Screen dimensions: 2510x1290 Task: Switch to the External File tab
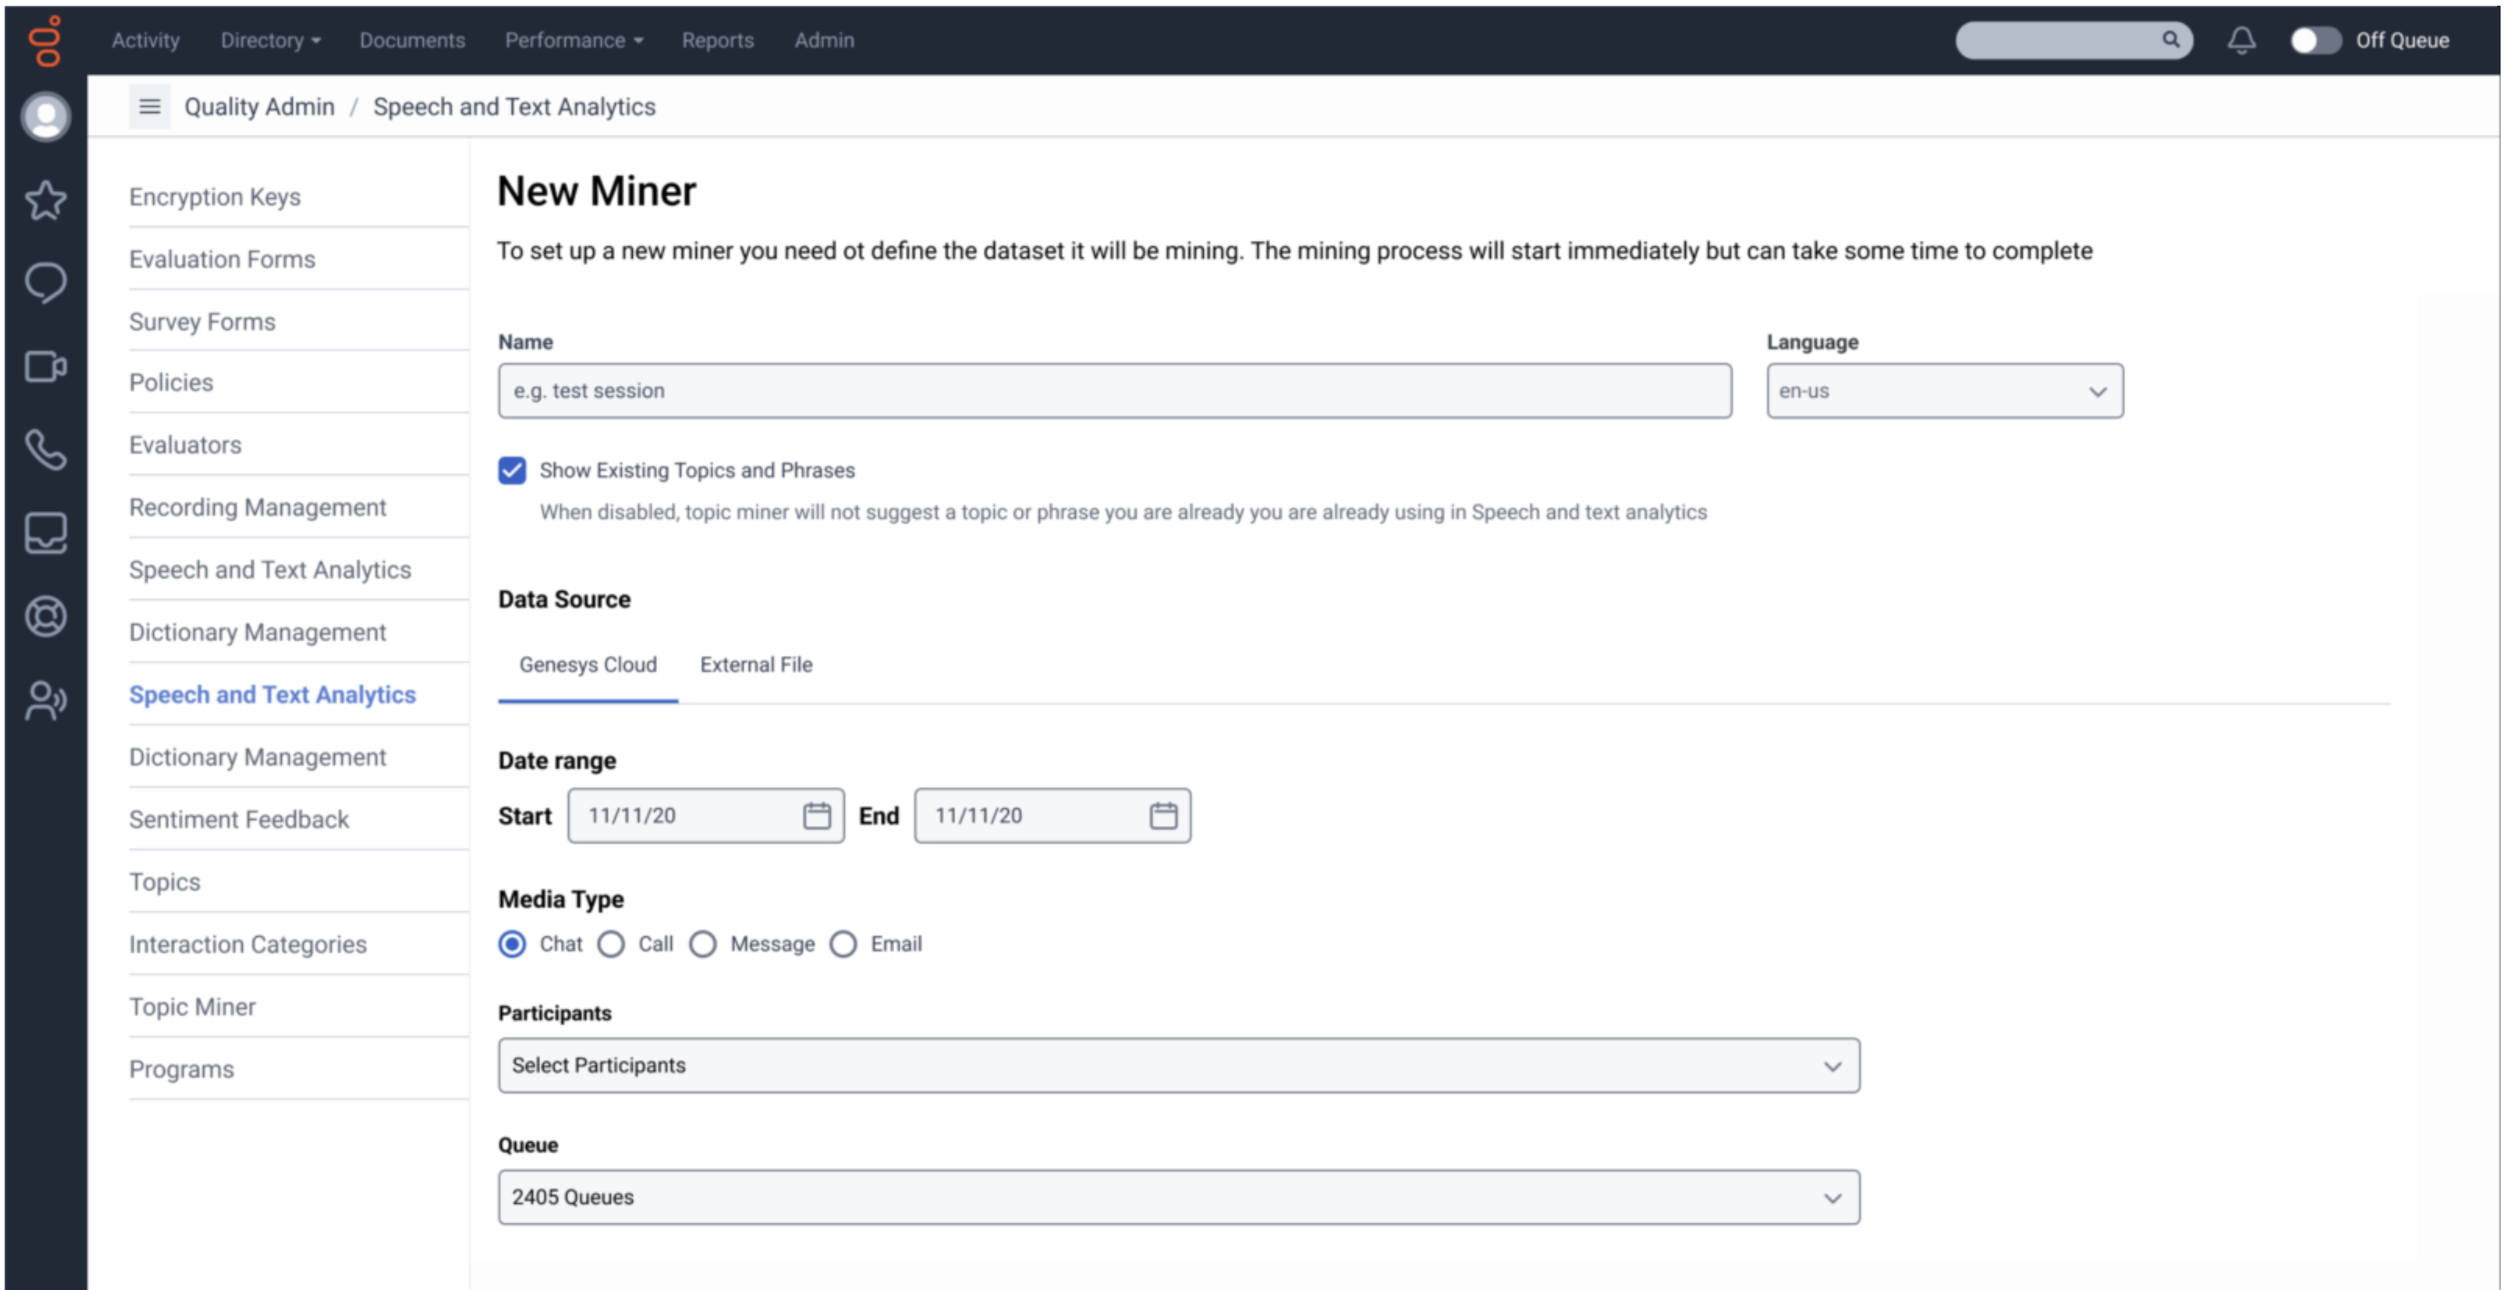tap(756, 665)
